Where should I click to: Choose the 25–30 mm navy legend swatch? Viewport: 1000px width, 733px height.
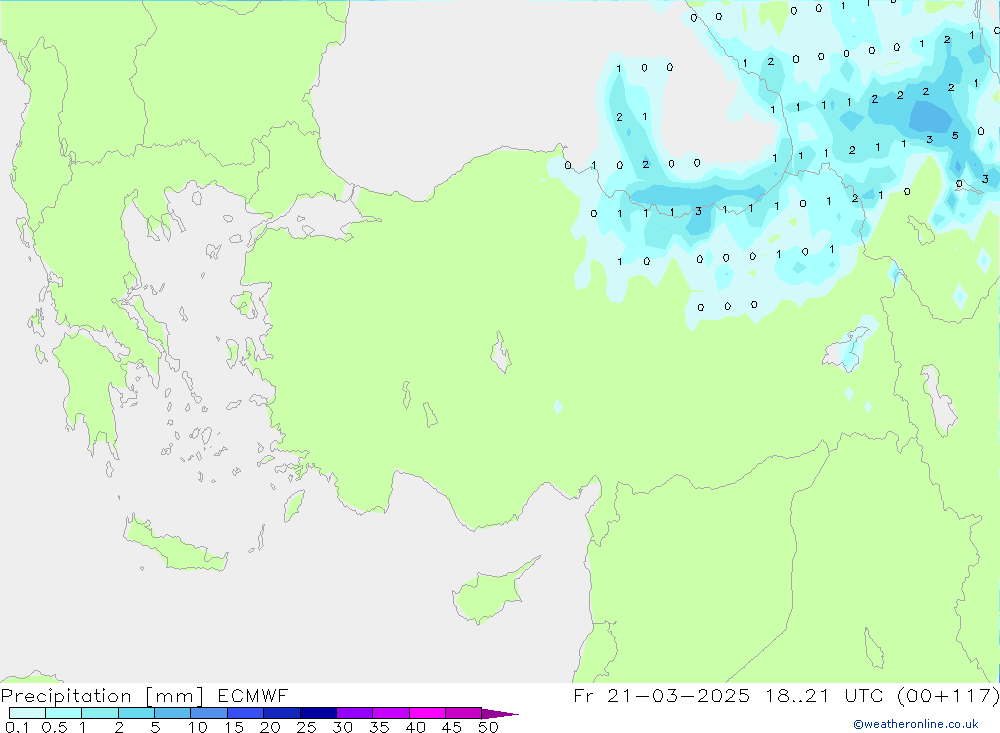click(x=318, y=713)
